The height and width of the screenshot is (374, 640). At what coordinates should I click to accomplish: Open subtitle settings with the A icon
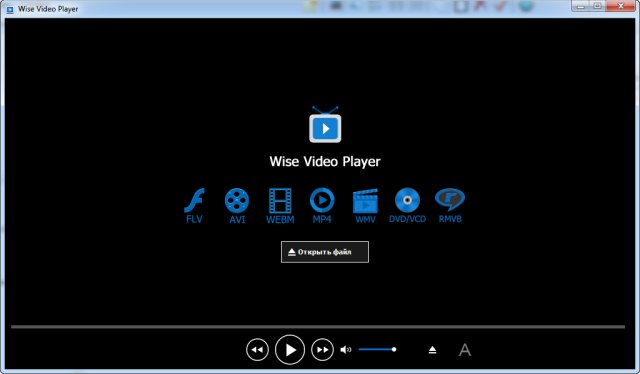tap(464, 350)
